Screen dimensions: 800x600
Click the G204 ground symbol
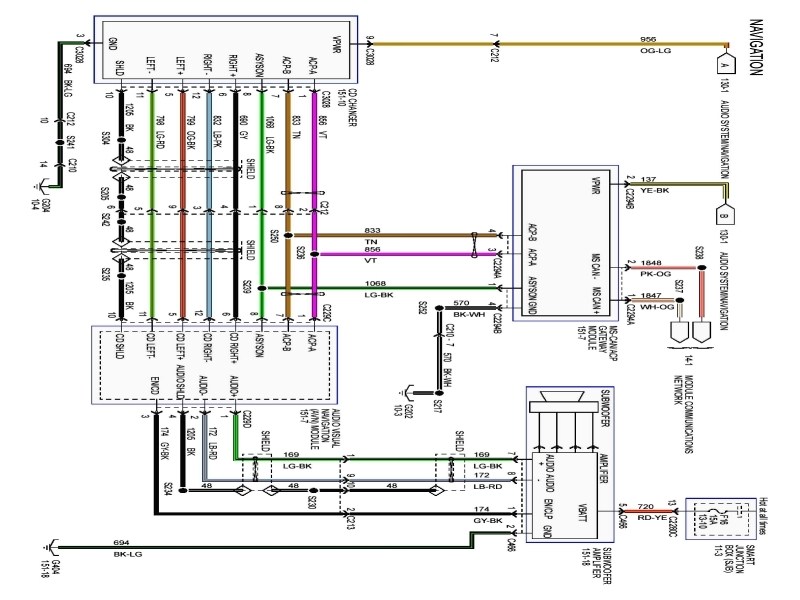click(x=41, y=187)
